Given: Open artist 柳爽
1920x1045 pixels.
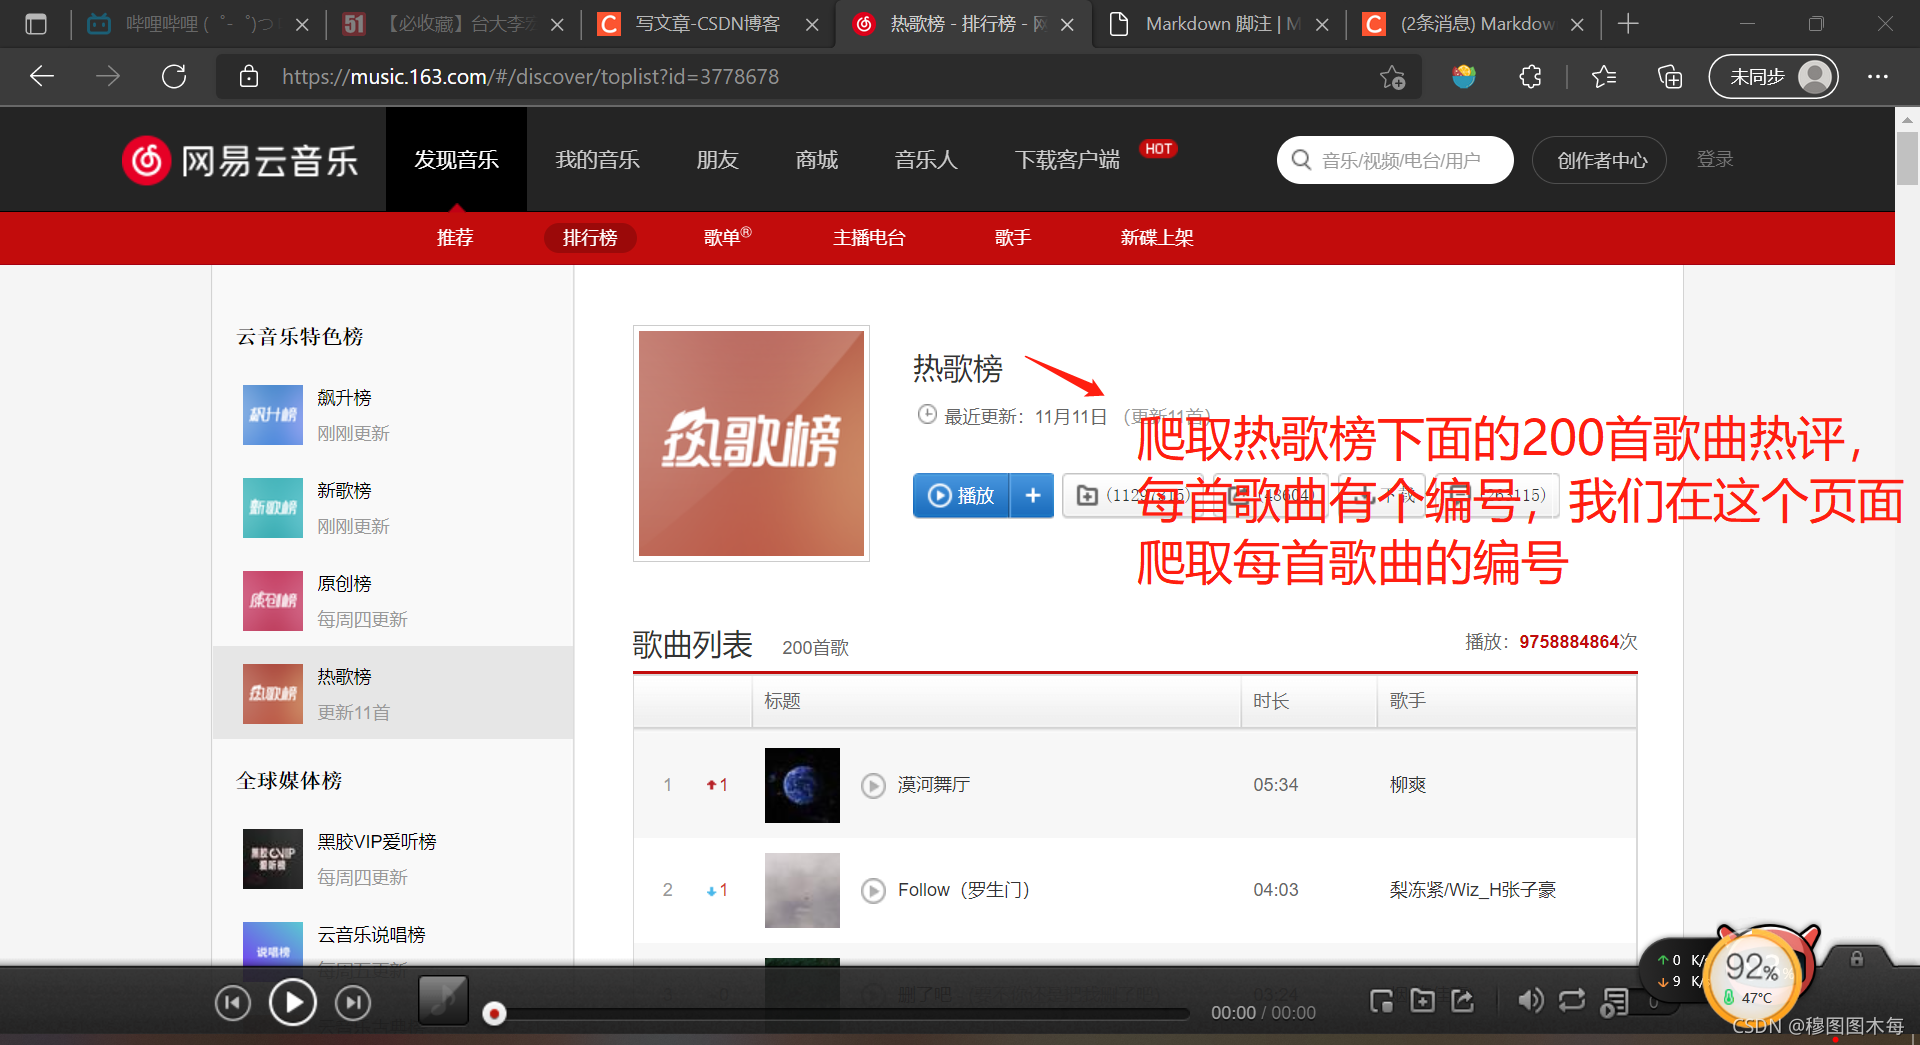Looking at the screenshot, I should click(x=1408, y=785).
